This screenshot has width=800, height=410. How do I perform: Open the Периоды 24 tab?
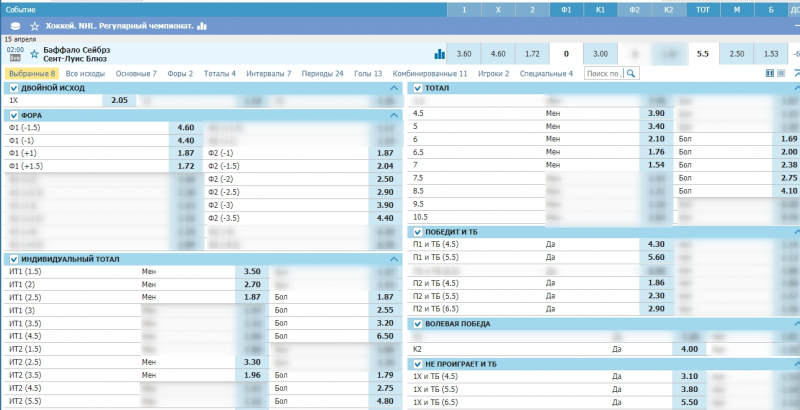click(325, 74)
